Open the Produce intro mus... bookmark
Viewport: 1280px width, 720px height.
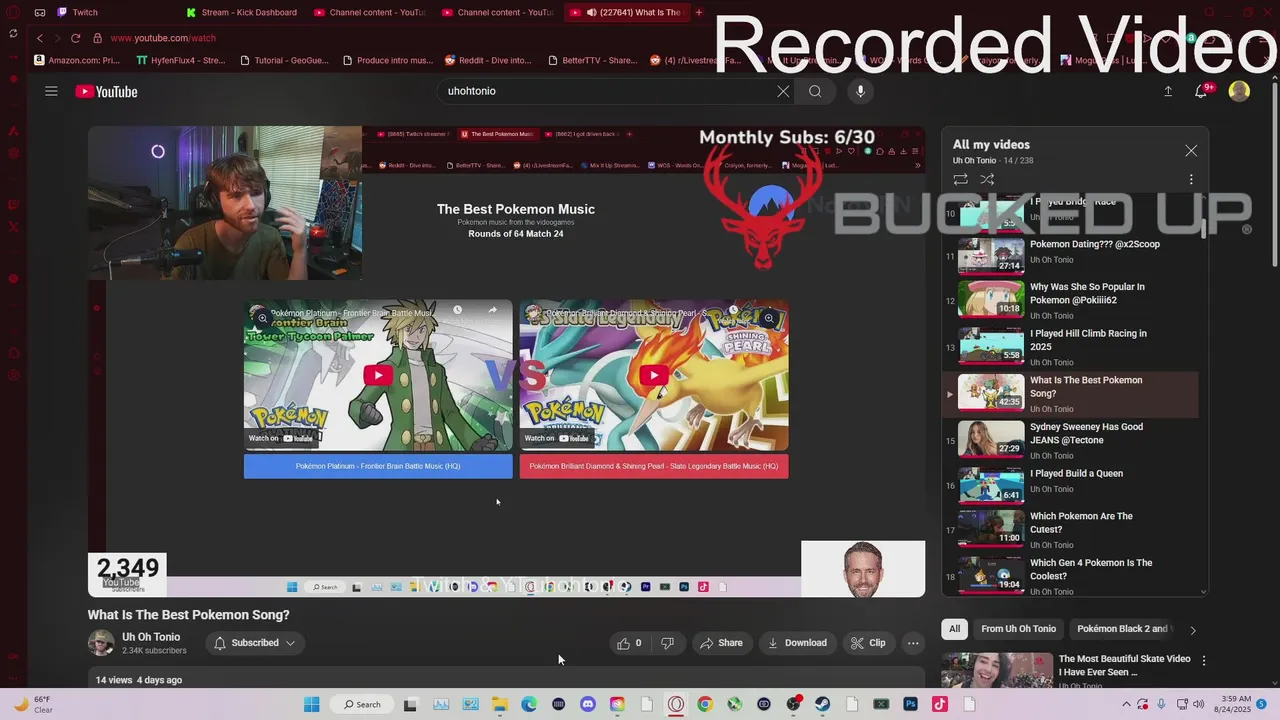[x=387, y=60]
